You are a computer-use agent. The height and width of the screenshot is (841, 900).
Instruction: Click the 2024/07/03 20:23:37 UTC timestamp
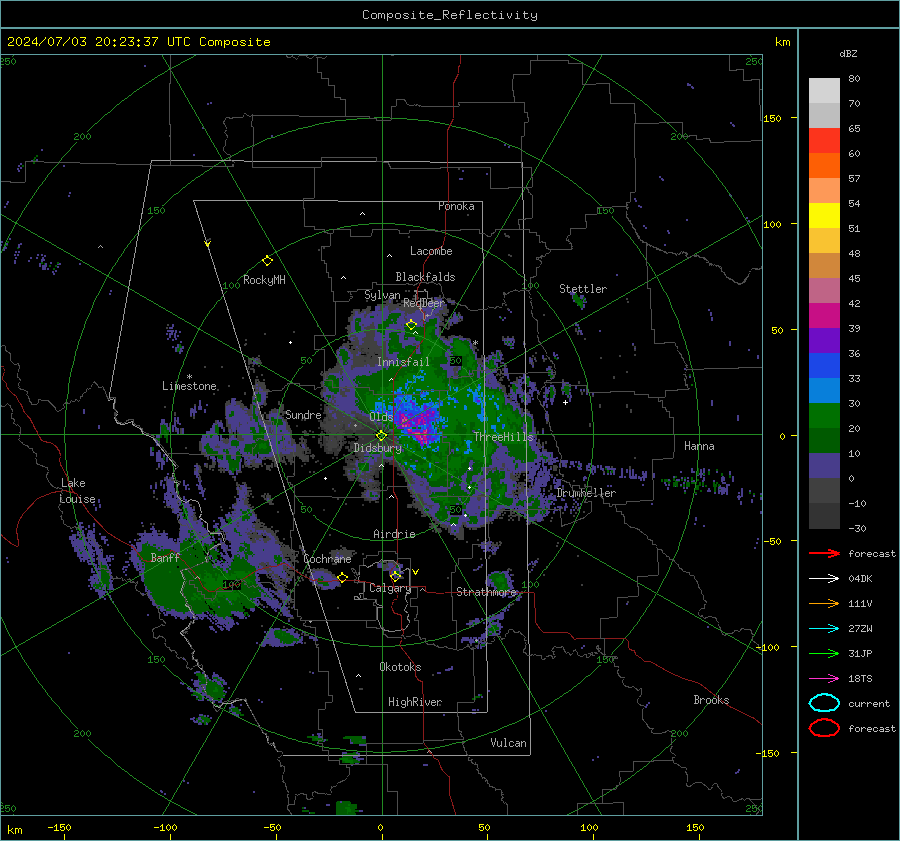click(x=99, y=42)
